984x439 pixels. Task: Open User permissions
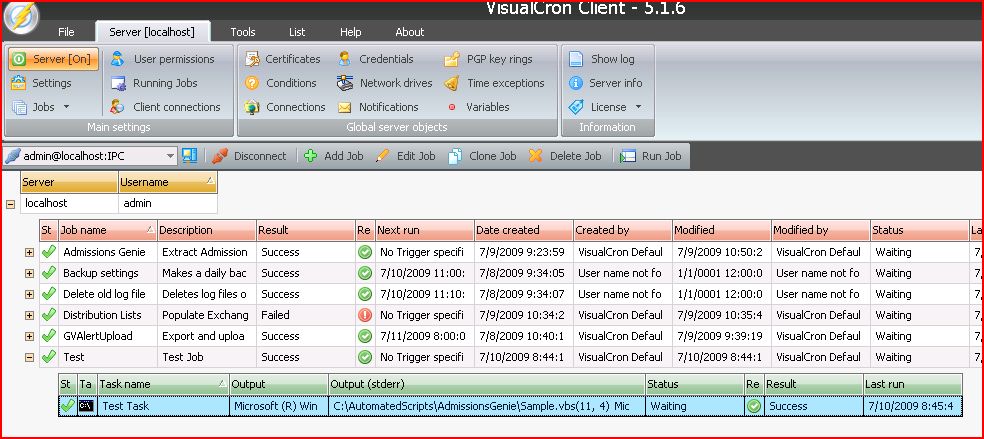[x=163, y=59]
